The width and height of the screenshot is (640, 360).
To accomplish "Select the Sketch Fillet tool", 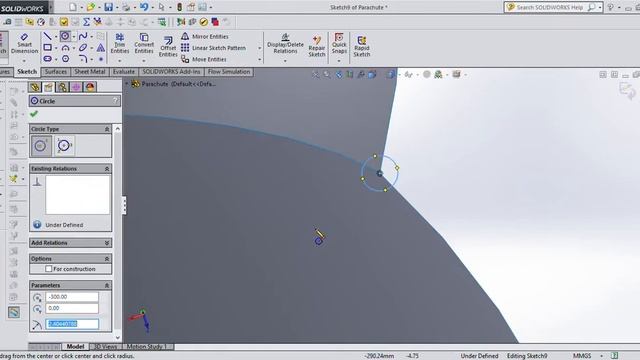I will (x=83, y=59).
